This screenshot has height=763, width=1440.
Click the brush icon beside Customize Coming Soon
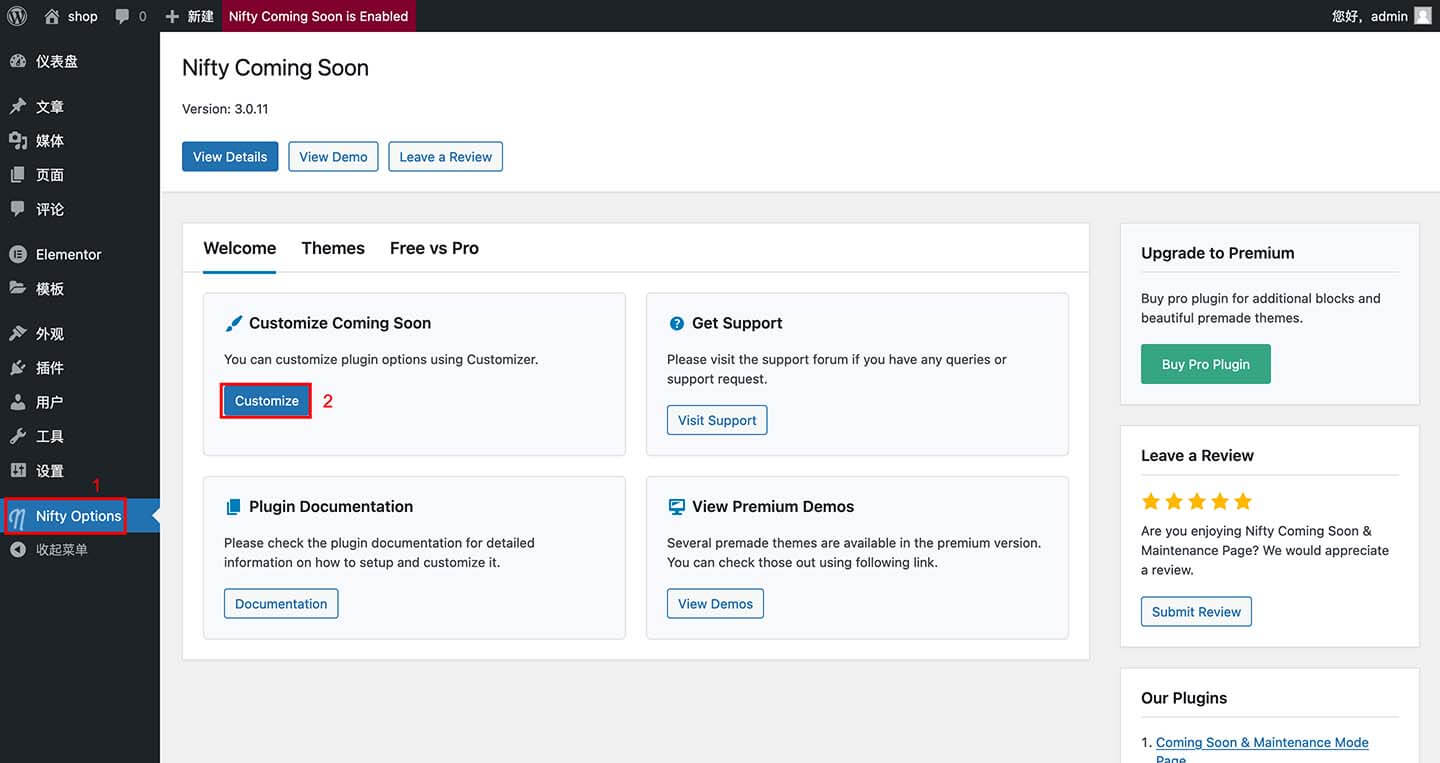pos(233,323)
